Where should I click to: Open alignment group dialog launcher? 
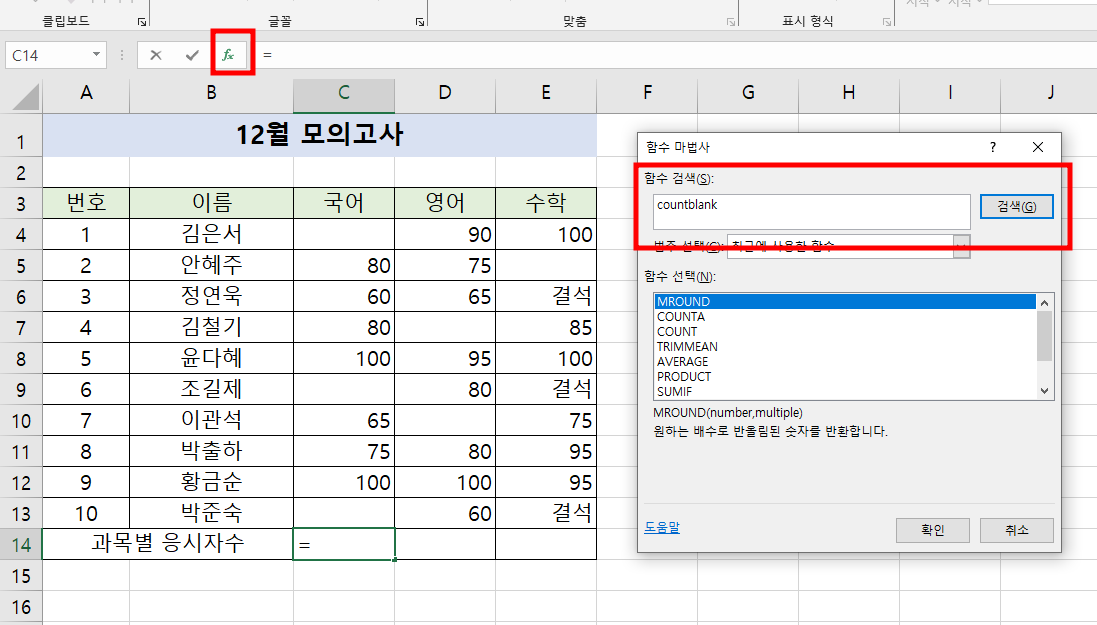(730, 22)
